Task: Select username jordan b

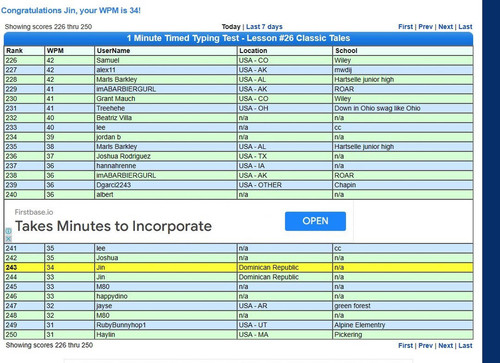Action: [x=109, y=137]
